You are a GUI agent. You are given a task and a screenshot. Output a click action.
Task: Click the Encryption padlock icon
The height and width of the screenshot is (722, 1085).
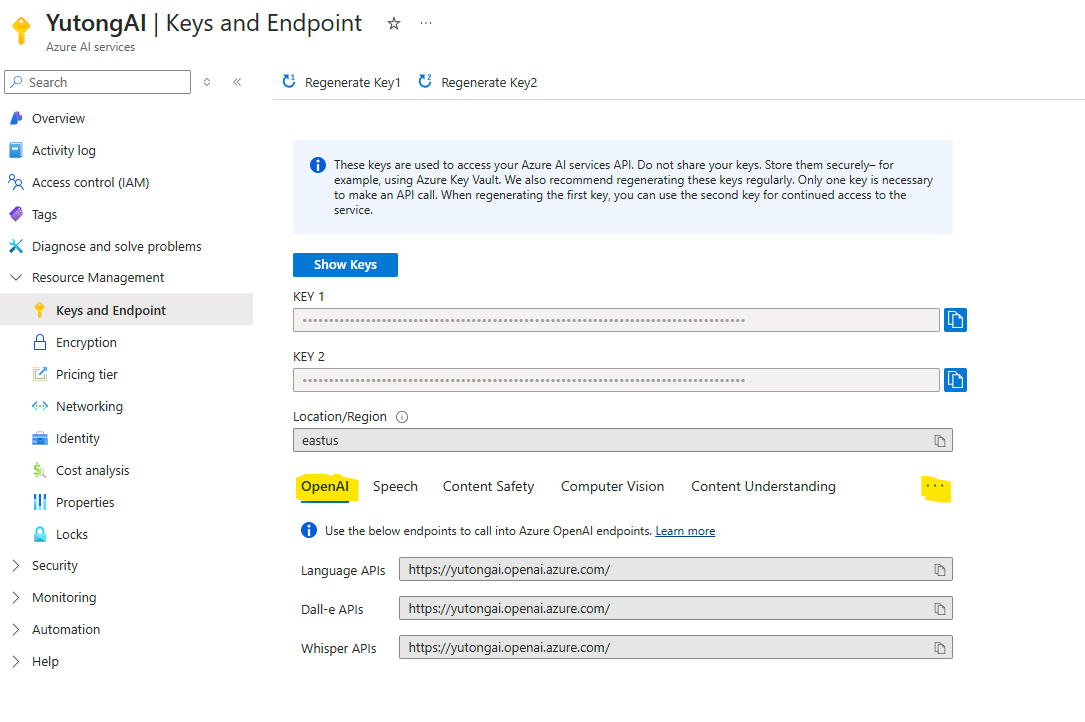coord(40,342)
